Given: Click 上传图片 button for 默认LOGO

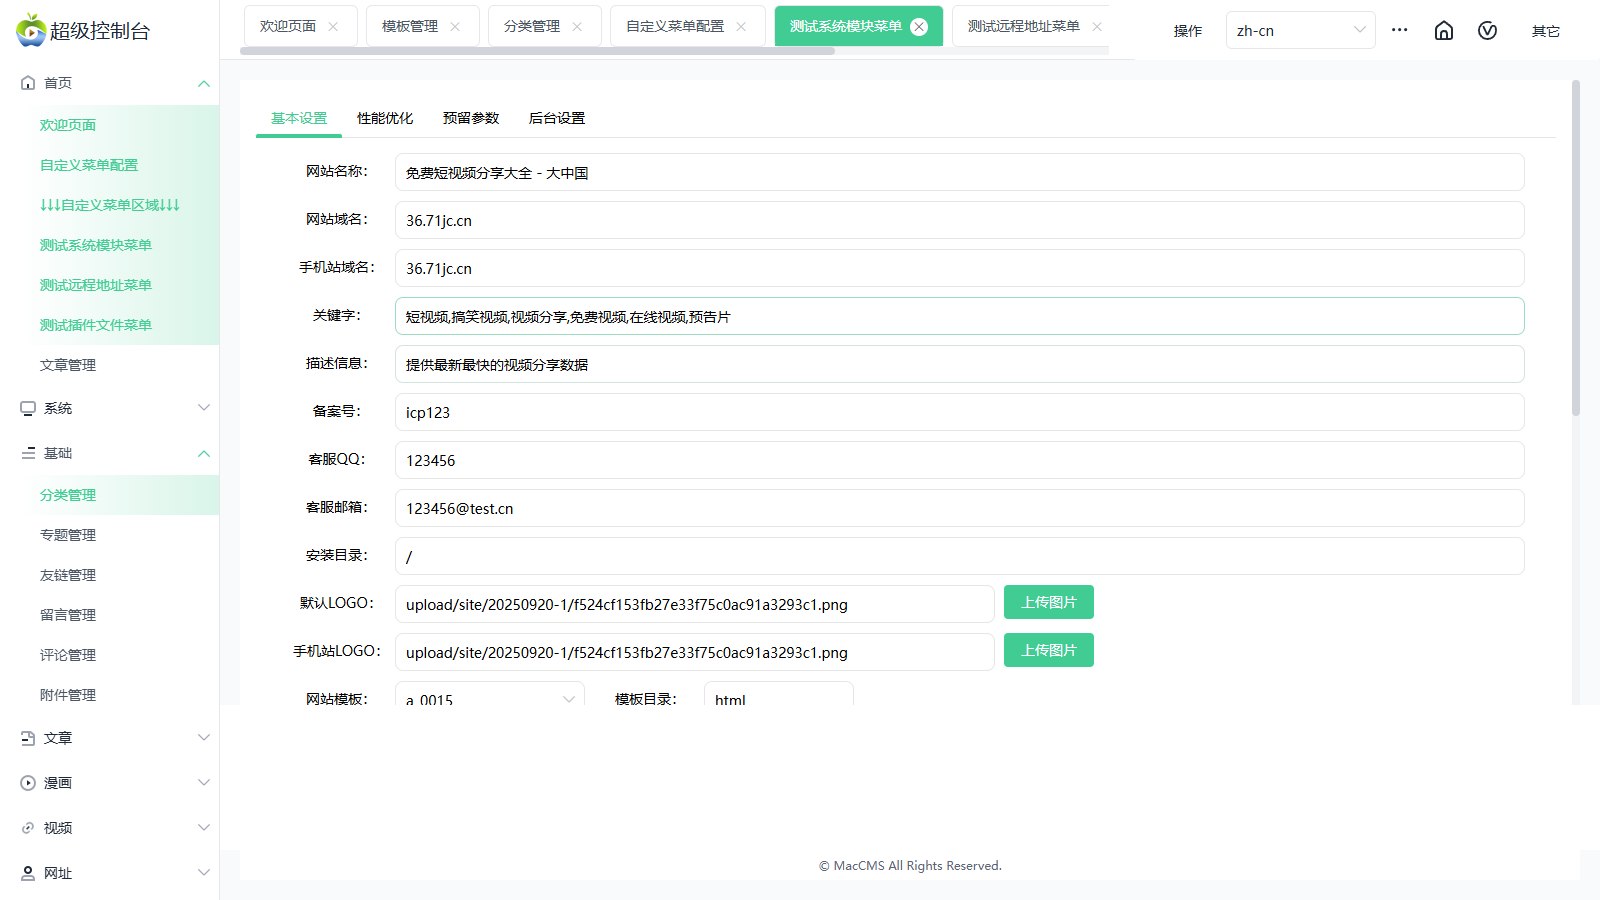Looking at the screenshot, I should 1048,602.
